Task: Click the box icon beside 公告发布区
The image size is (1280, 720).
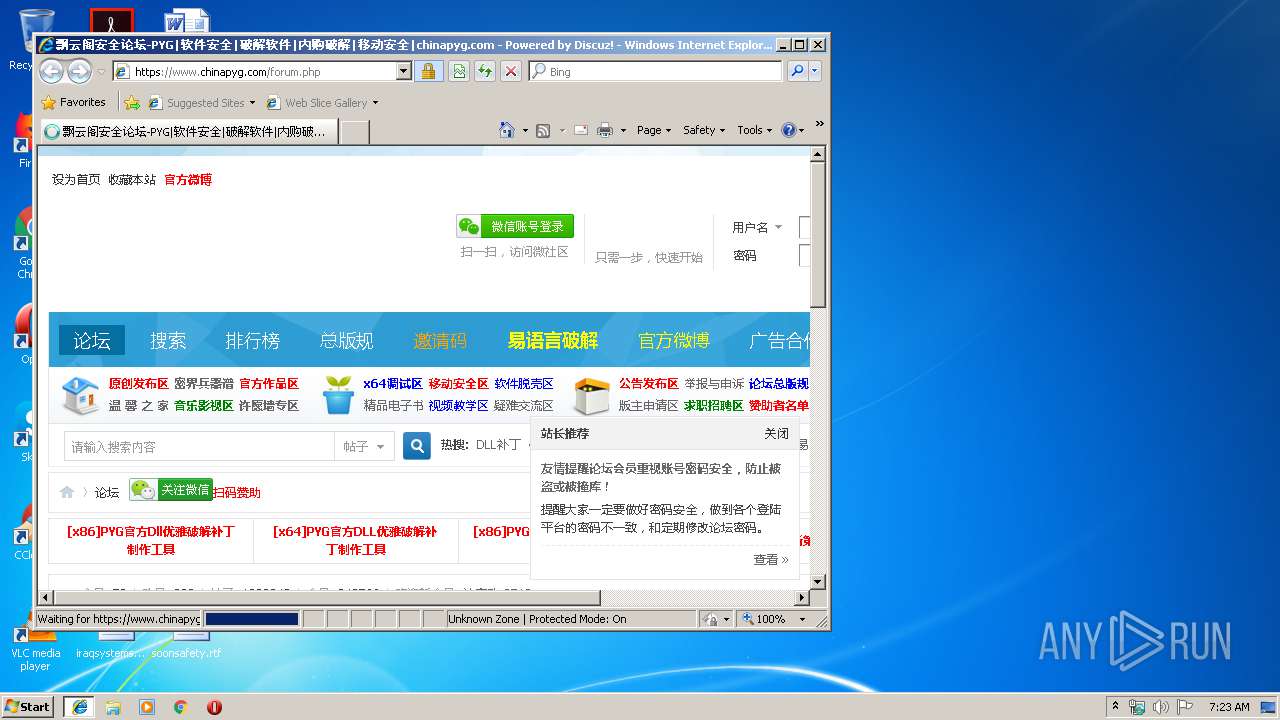Action: (x=591, y=396)
